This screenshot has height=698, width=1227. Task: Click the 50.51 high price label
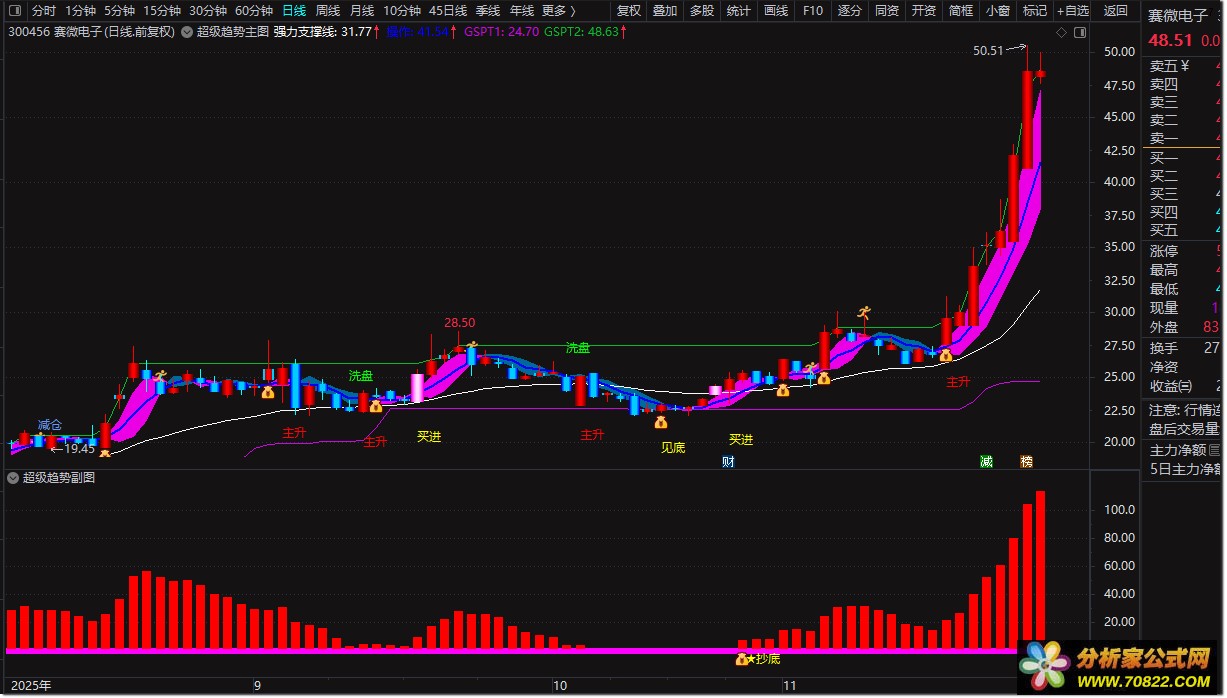[x=988, y=50]
